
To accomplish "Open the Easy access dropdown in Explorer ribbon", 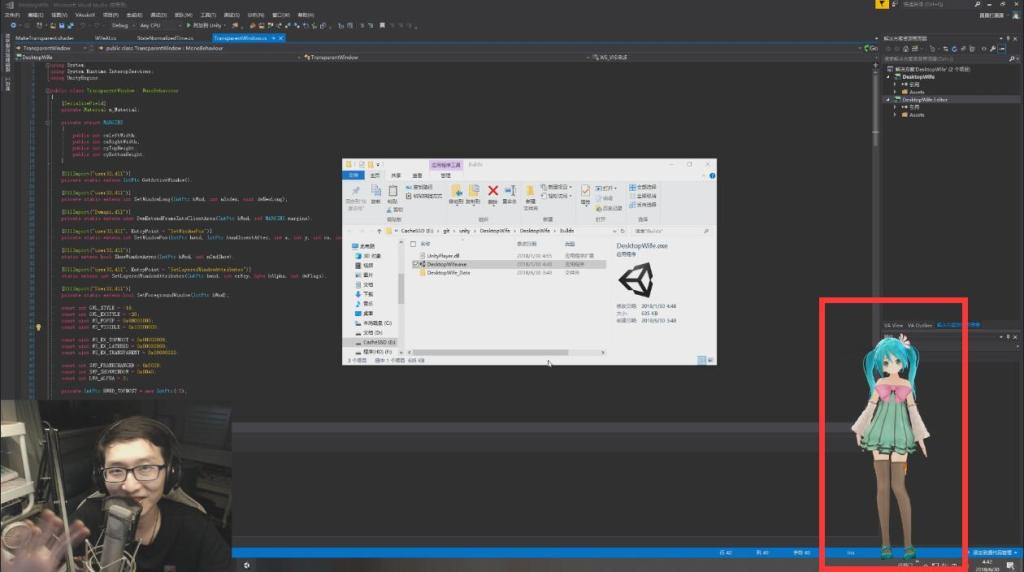I will pyautogui.click(x=558, y=196).
